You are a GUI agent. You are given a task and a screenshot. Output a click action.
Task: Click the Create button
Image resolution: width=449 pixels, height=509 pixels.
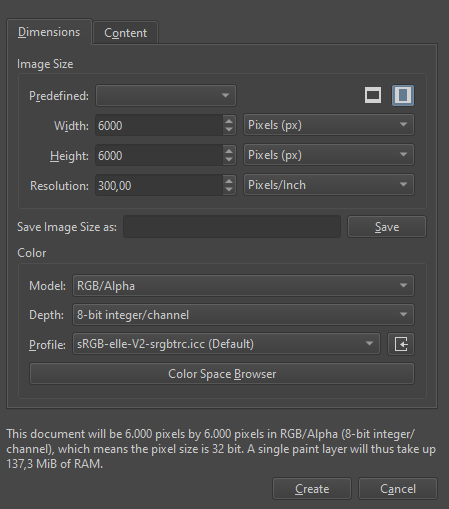click(x=312, y=489)
